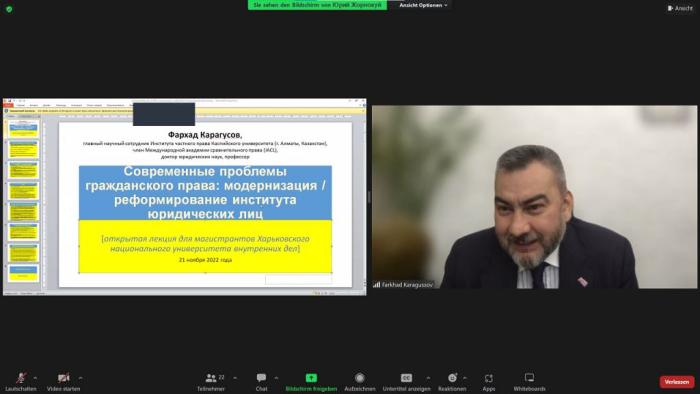This screenshot has height=394, width=700.
Task: Click the Ansicht view button top right
Action: (680, 8)
